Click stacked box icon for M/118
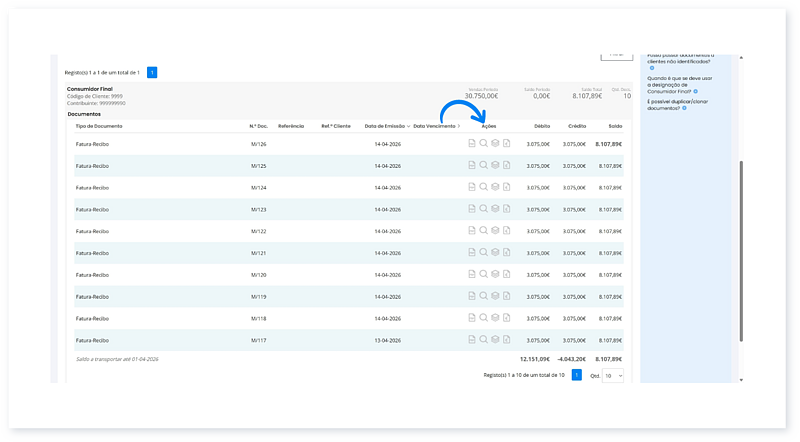 coord(494,318)
